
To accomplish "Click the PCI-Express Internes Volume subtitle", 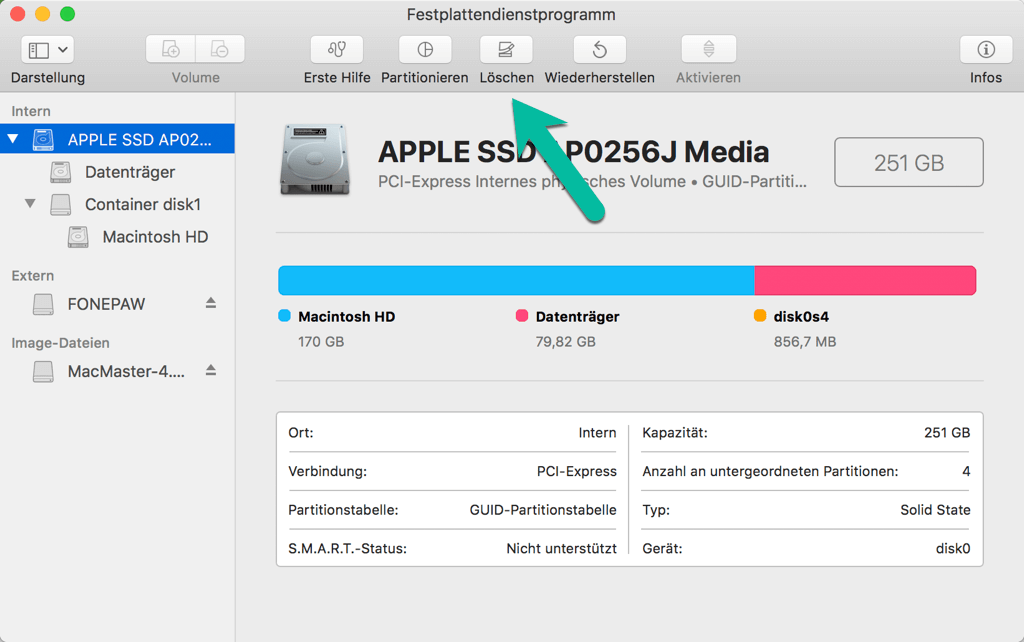I will pyautogui.click(x=592, y=182).
